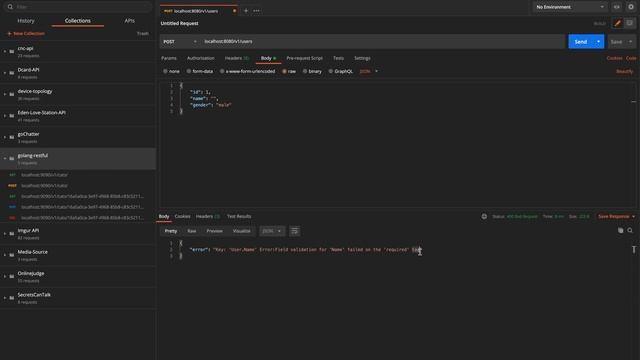The width and height of the screenshot is (640, 360).
Task: Open the request Authorization tab
Action: click(x=200, y=58)
